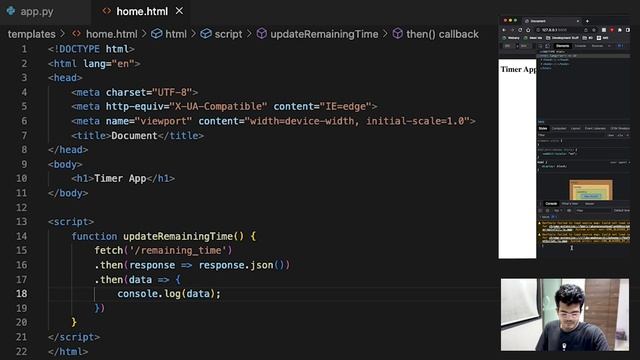Go to browser home page icon
Screen dimensions: 640x360
528,30
